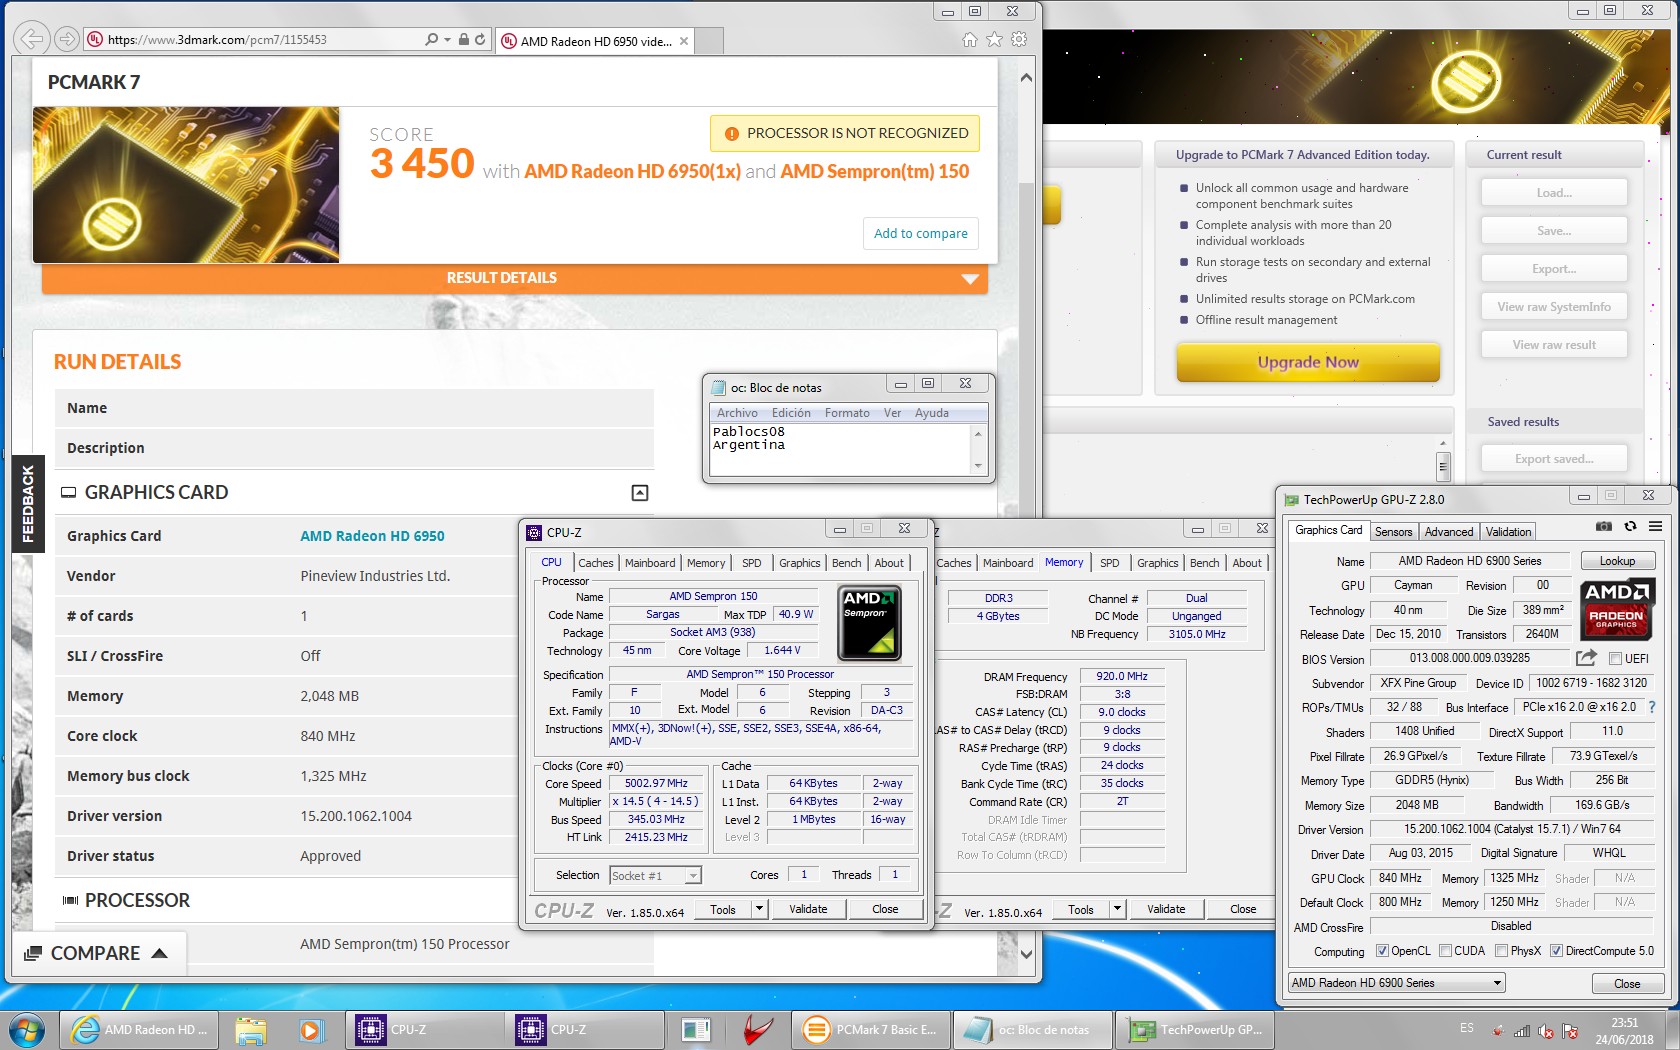Click the lock security icon in address bar

464,40
